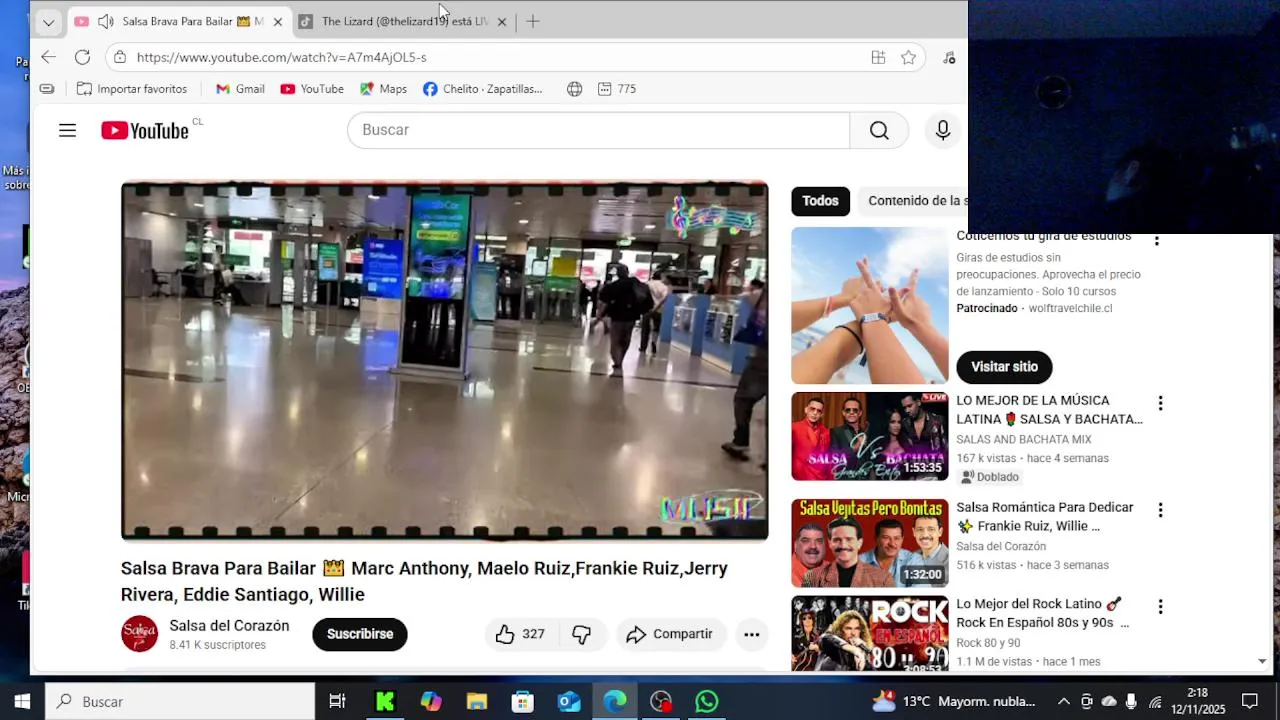Screen dimensions: 1280x720
Task: View site information lock icon
Action: (x=120, y=57)
